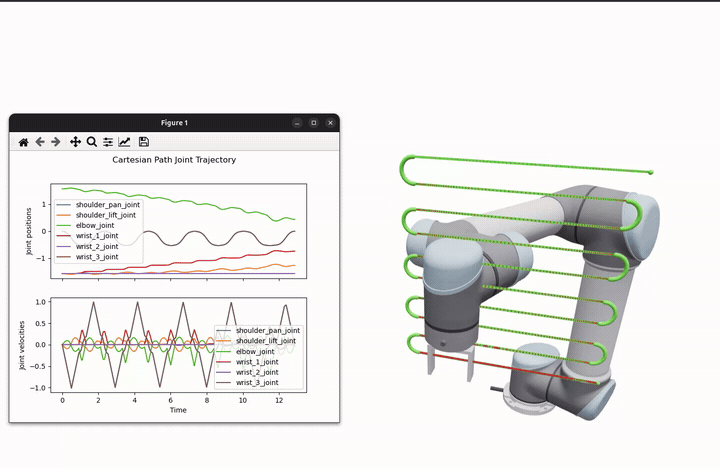Activate the Pan axes tool

pos(75,142)
